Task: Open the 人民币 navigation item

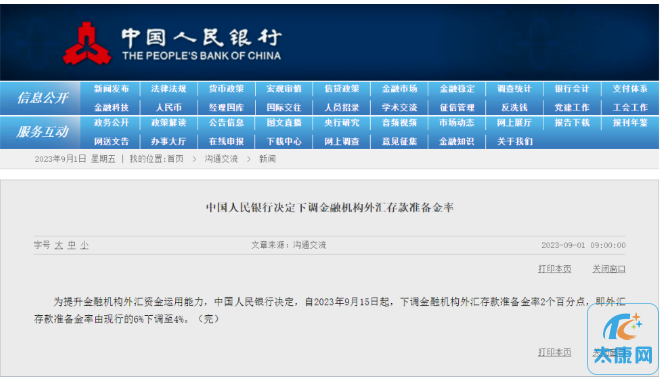Action: click(x=169, y=108)
